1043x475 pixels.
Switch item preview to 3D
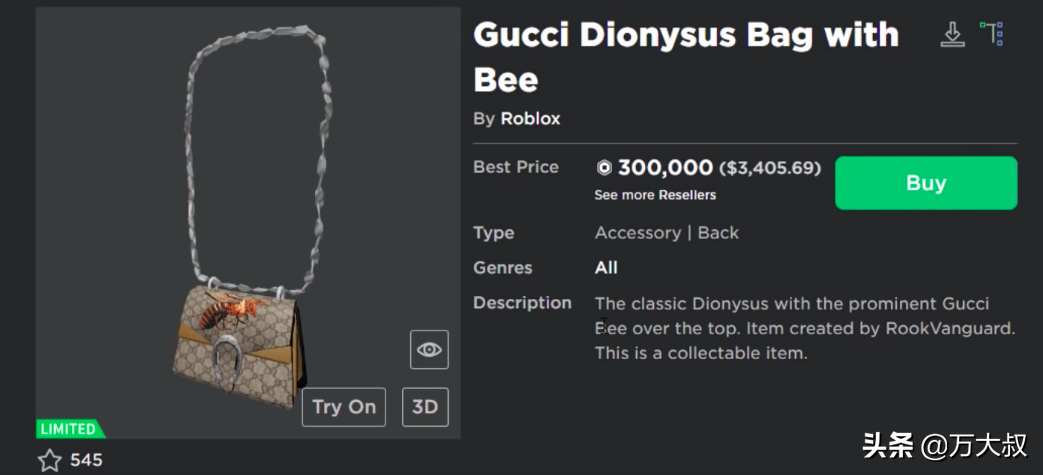(425, 407)
